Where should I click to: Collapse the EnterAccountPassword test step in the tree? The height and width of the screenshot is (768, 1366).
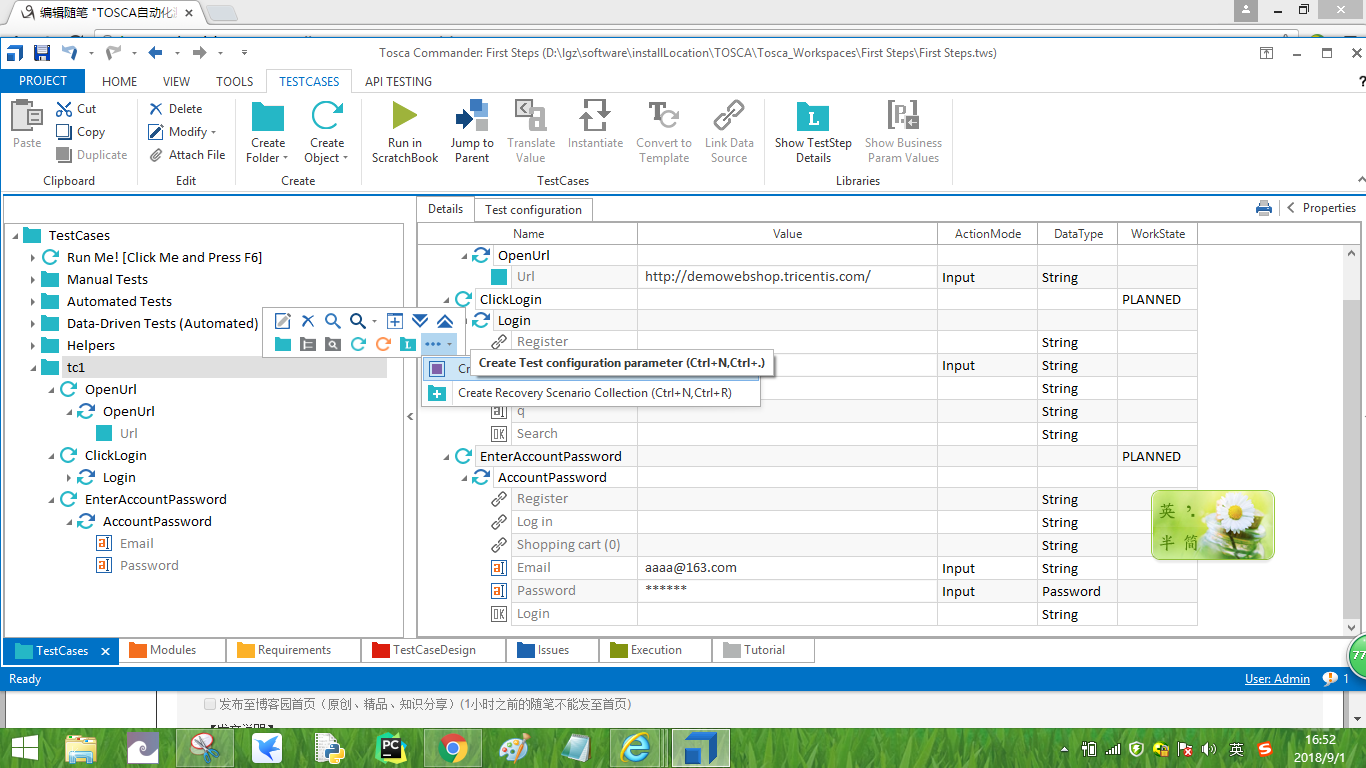tap(50, 500)
